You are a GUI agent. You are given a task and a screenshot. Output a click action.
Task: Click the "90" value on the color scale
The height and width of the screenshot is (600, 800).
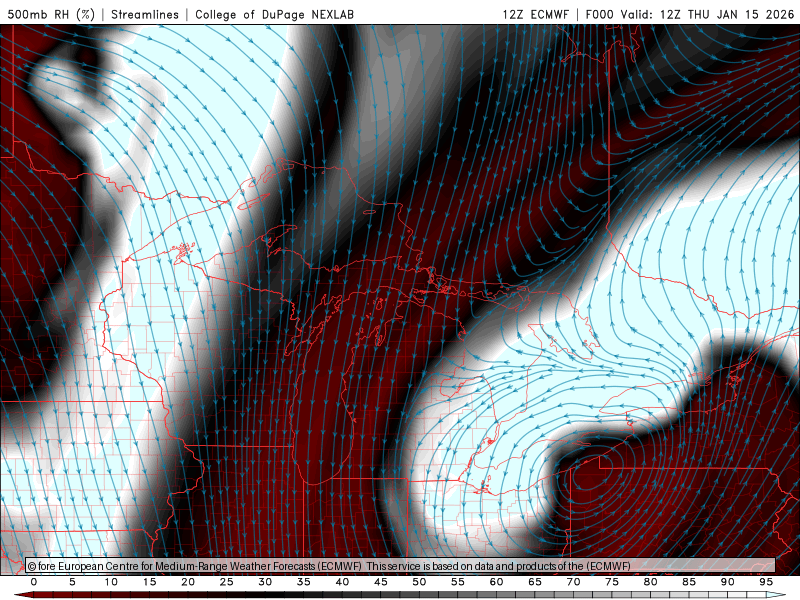pos(728,582)
